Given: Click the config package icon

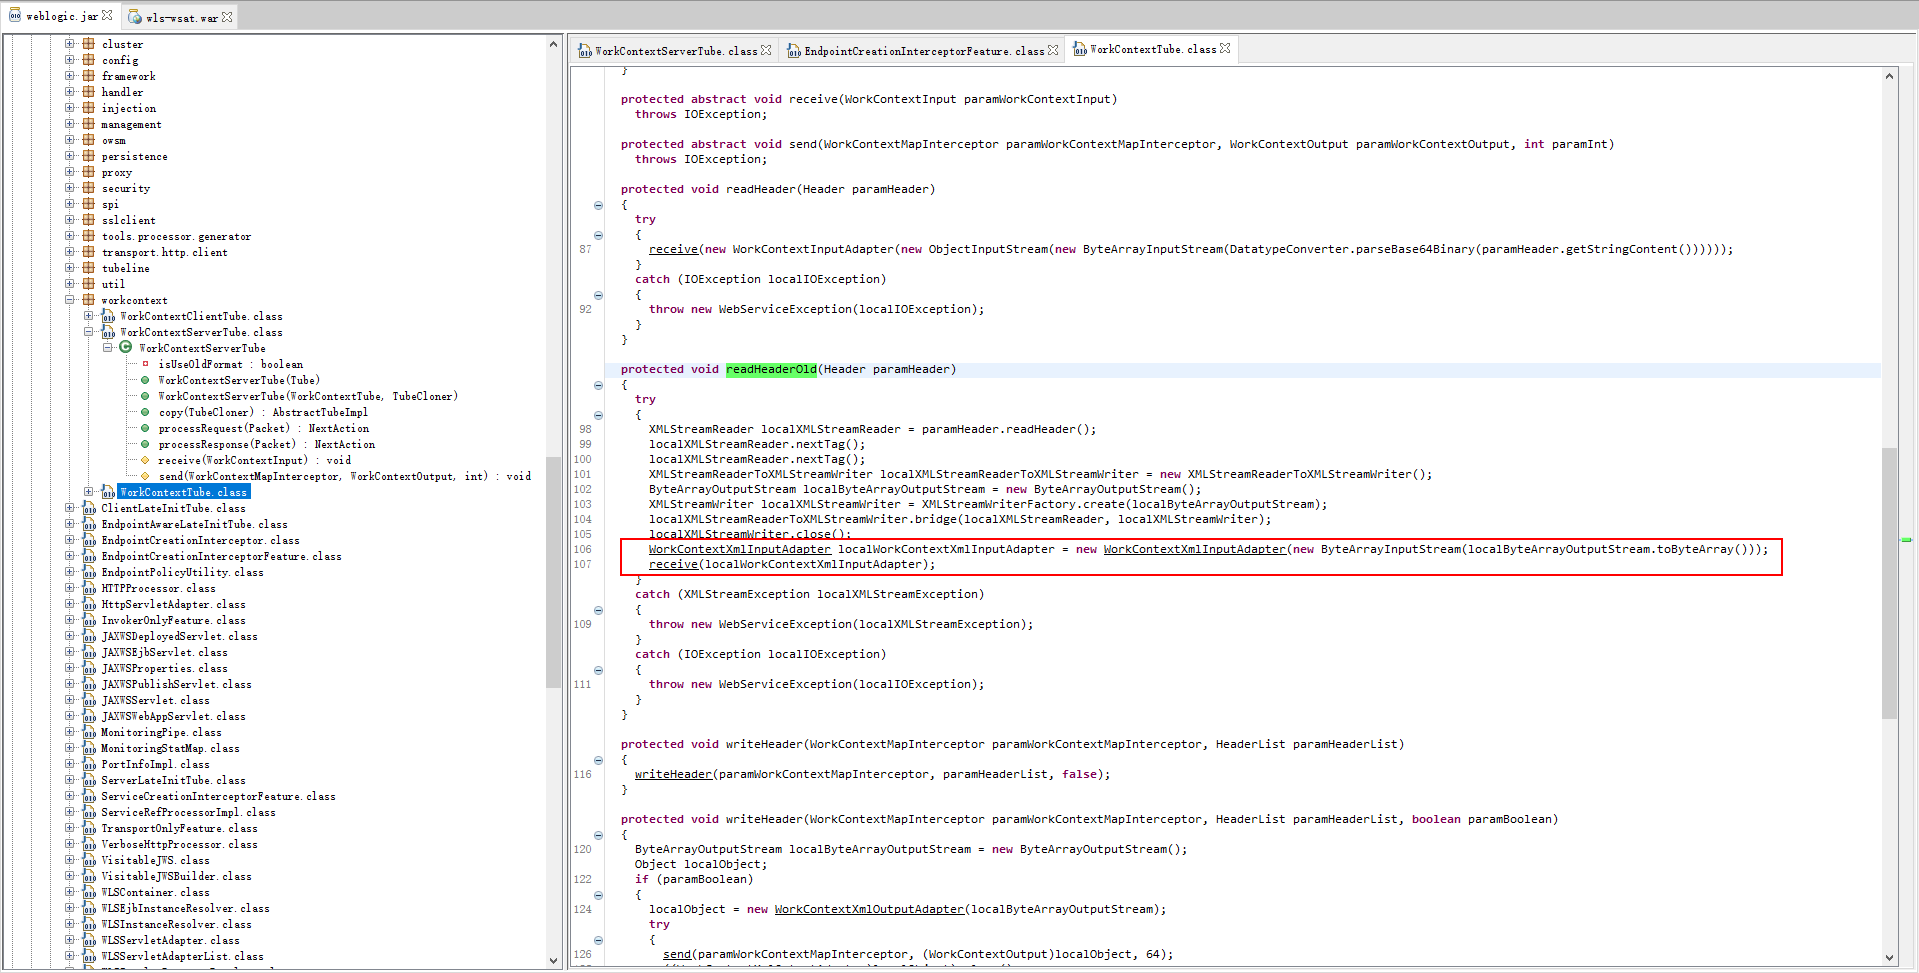Looking at the screenshot, I should pos(89,60).
